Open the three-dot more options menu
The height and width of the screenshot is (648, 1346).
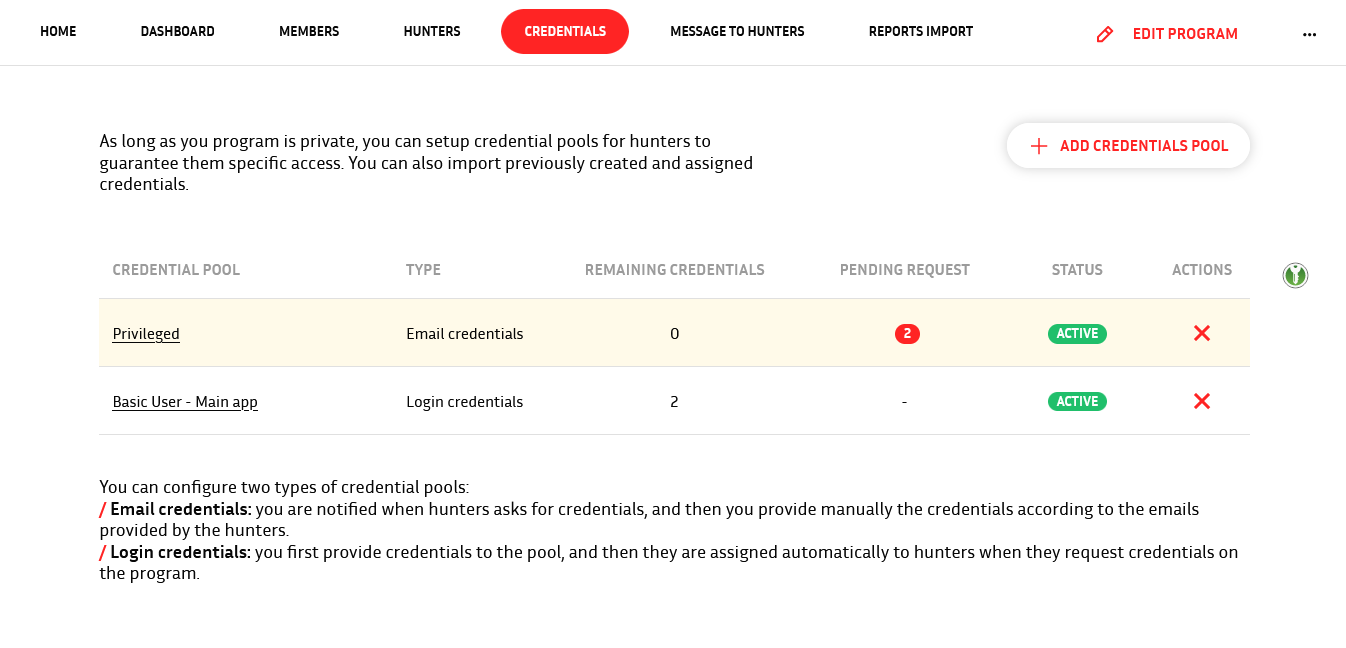coord(1309,34)
